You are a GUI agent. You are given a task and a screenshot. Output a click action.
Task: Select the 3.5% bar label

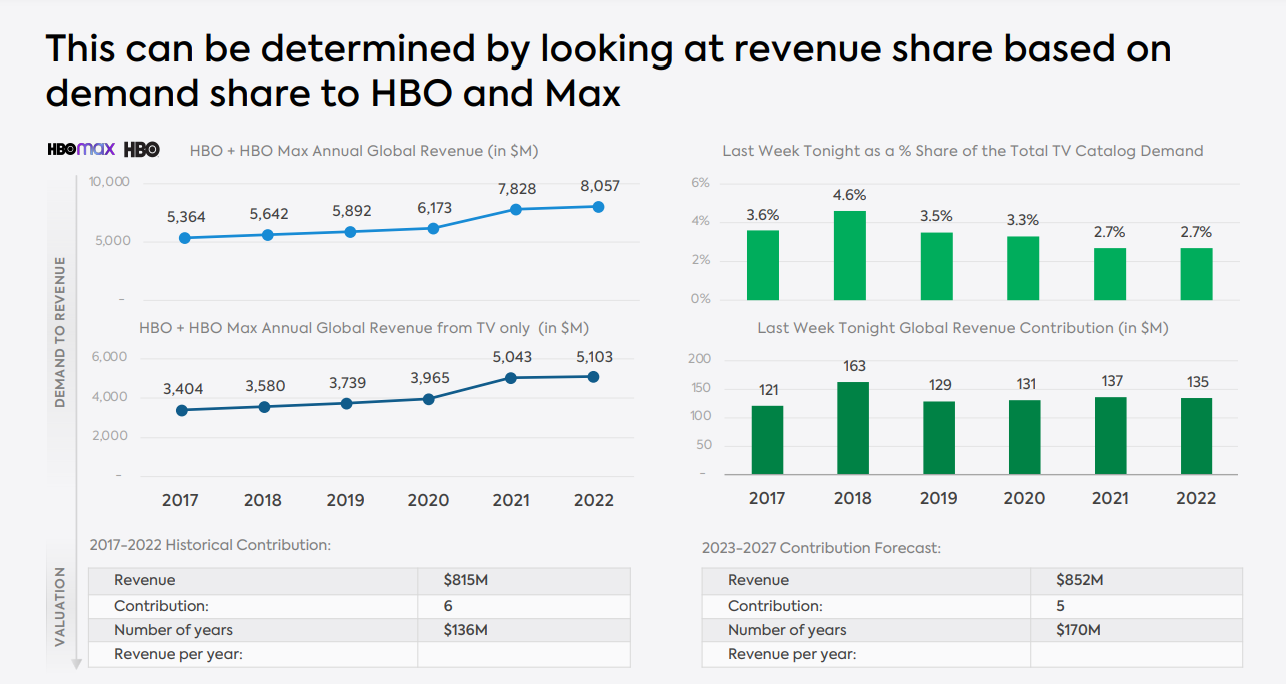[936, 216]
